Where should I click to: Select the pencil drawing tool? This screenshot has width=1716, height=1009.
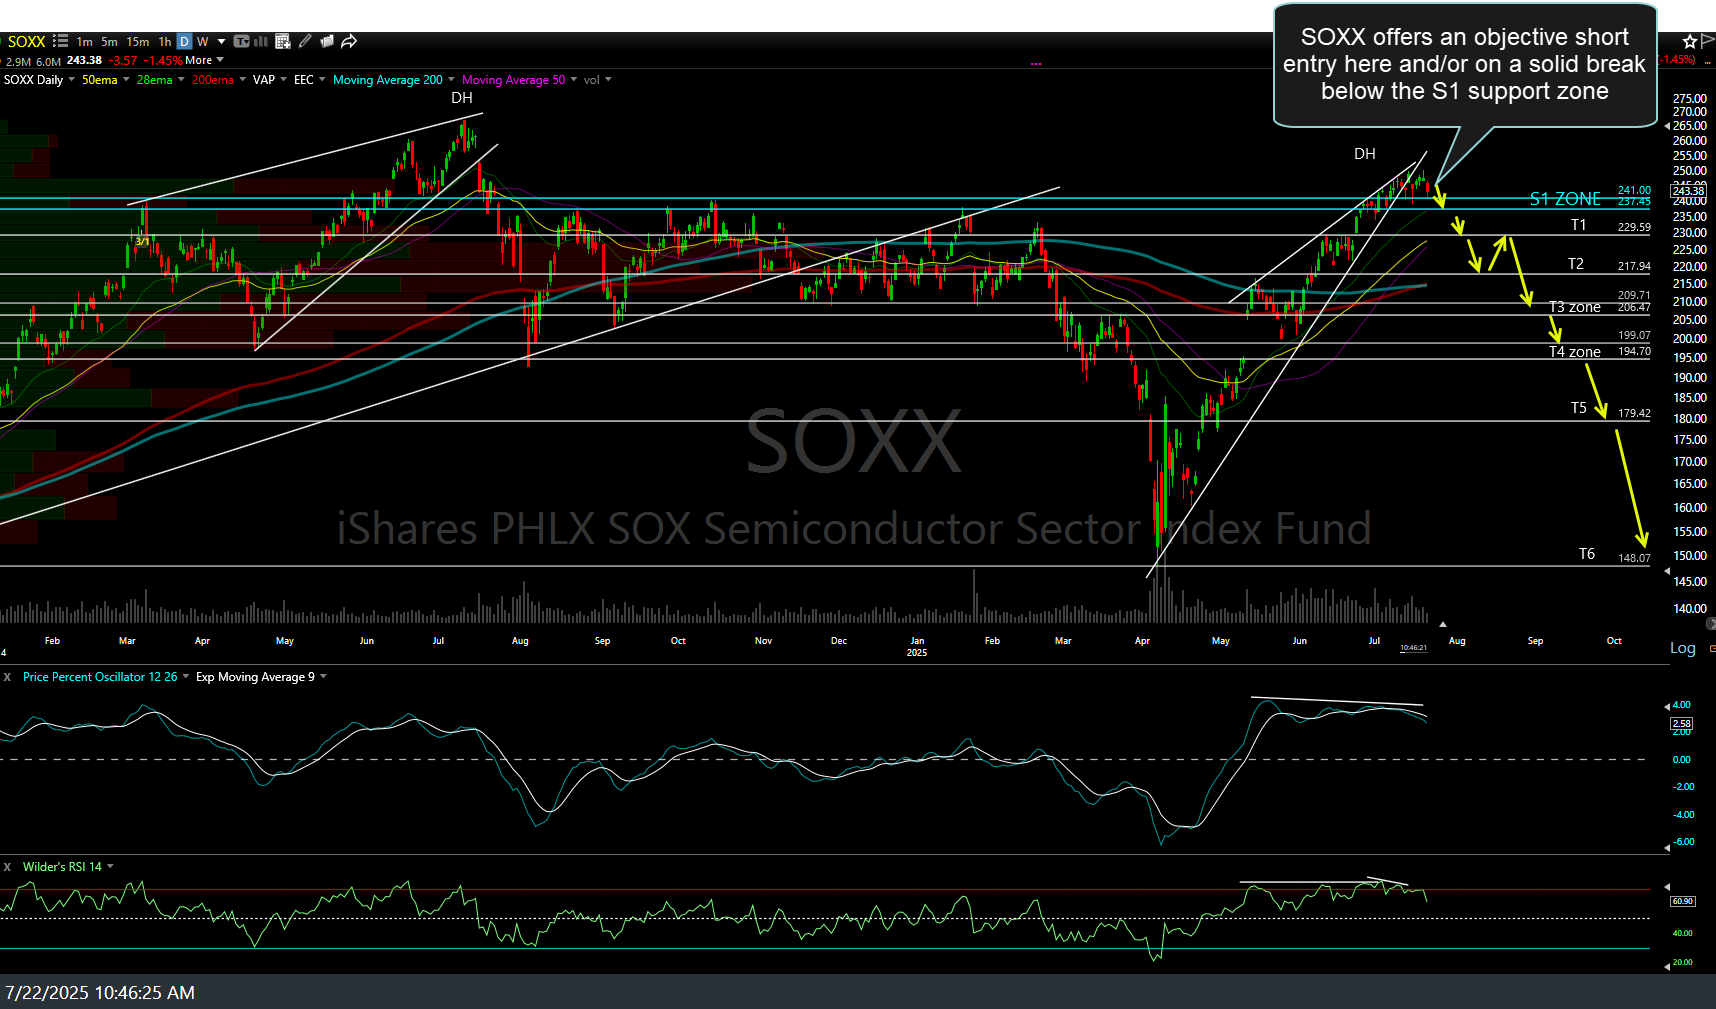coord(305,41)
